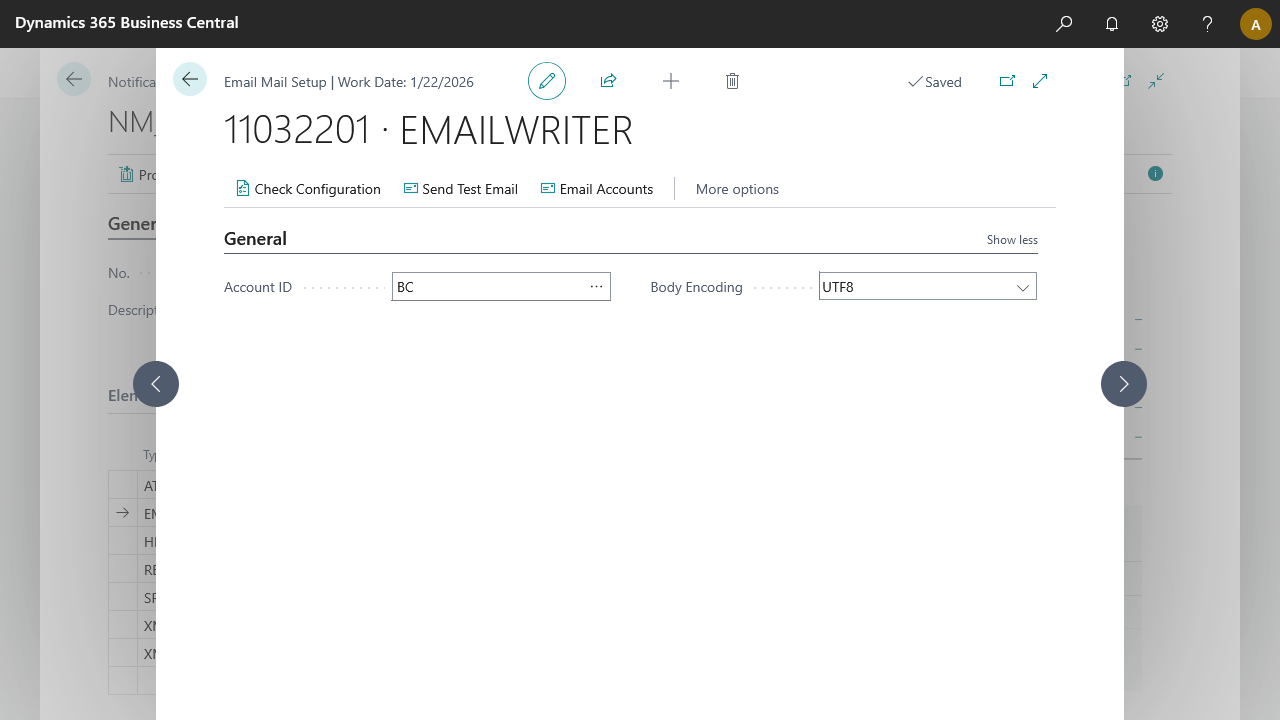Click the Saved status indicator
This screenshot has height=720, width=1280.
(935, 82)
